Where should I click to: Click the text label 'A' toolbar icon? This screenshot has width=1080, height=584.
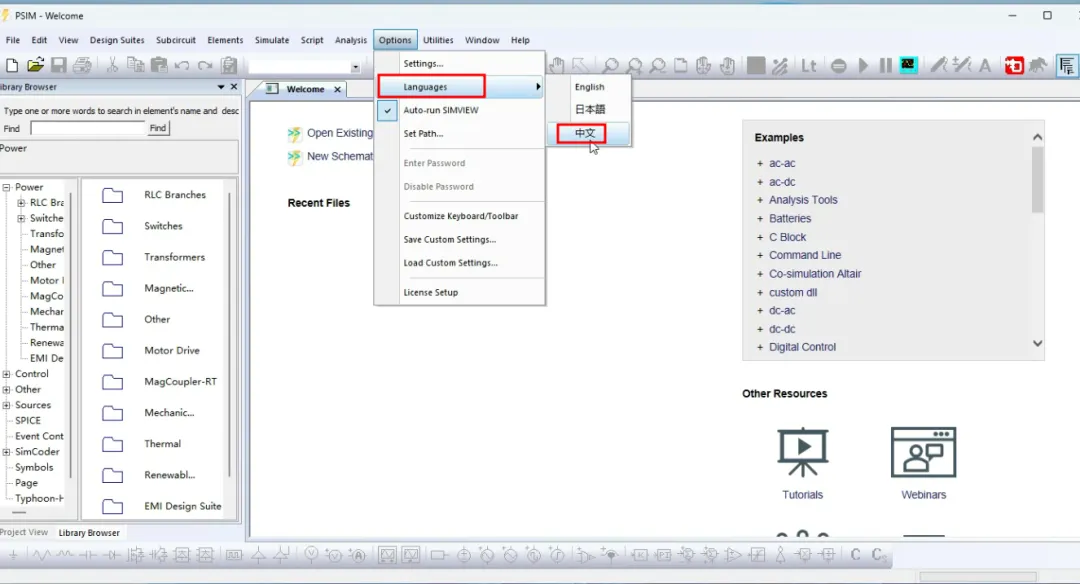click(x=985, y=65)
